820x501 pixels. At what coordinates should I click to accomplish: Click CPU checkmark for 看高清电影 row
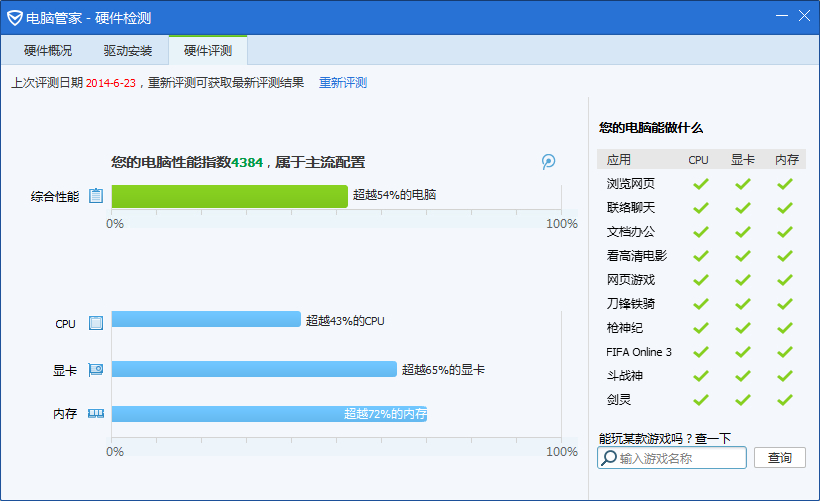pos(701,256)
